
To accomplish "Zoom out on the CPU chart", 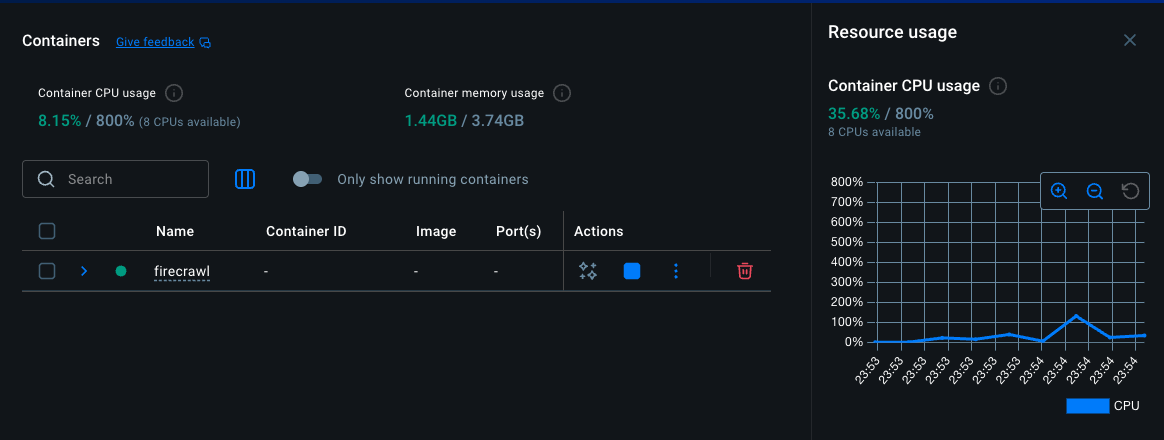I will [1095, 191].
